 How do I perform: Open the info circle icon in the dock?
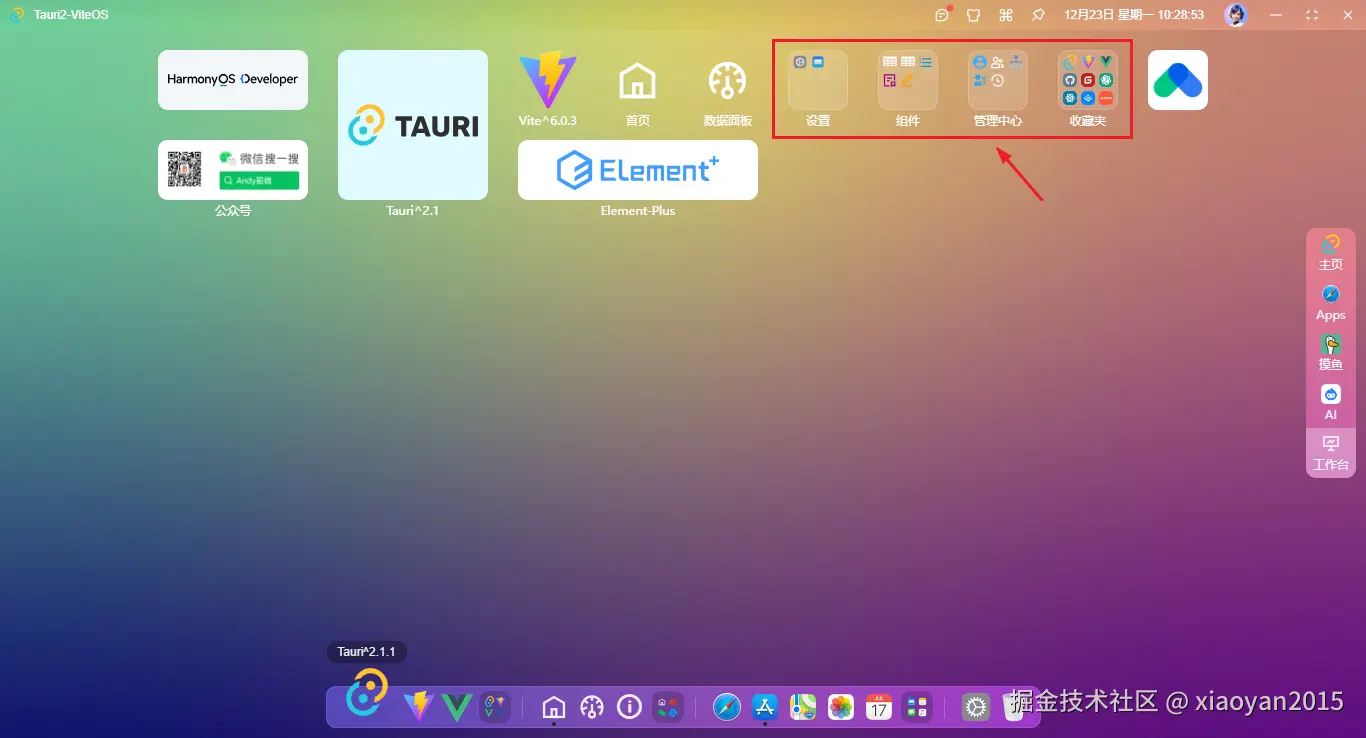(629, 707)
